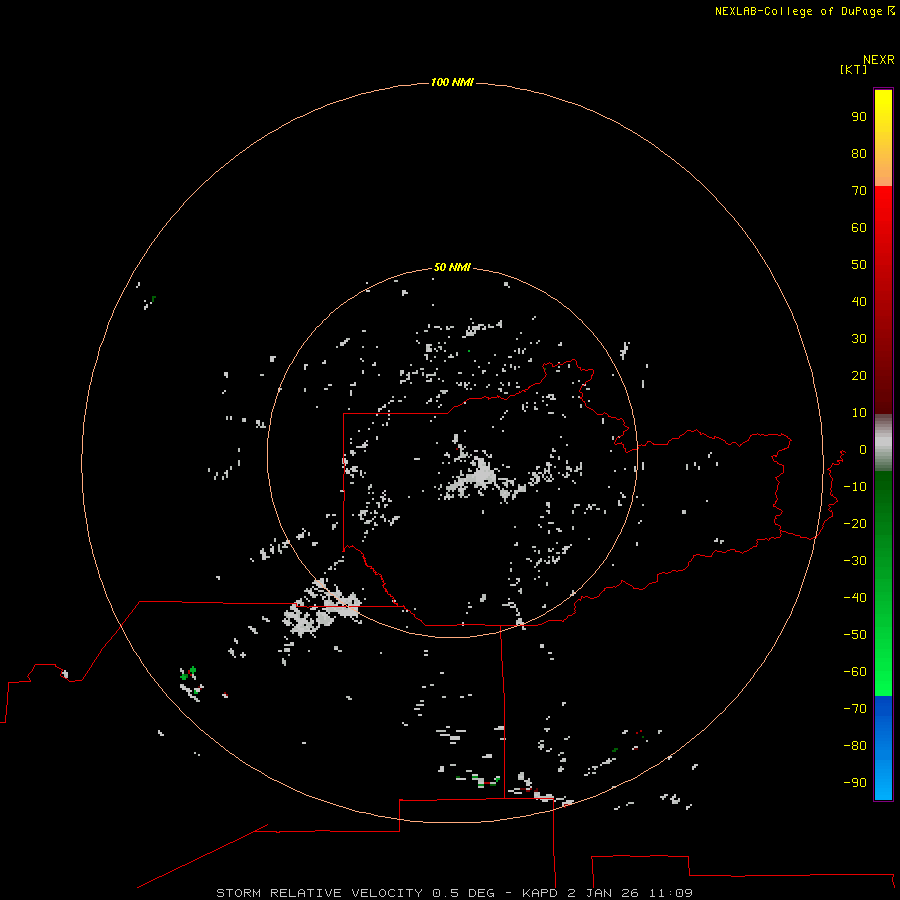Pick the green segment of the color bar

point(883,584)
